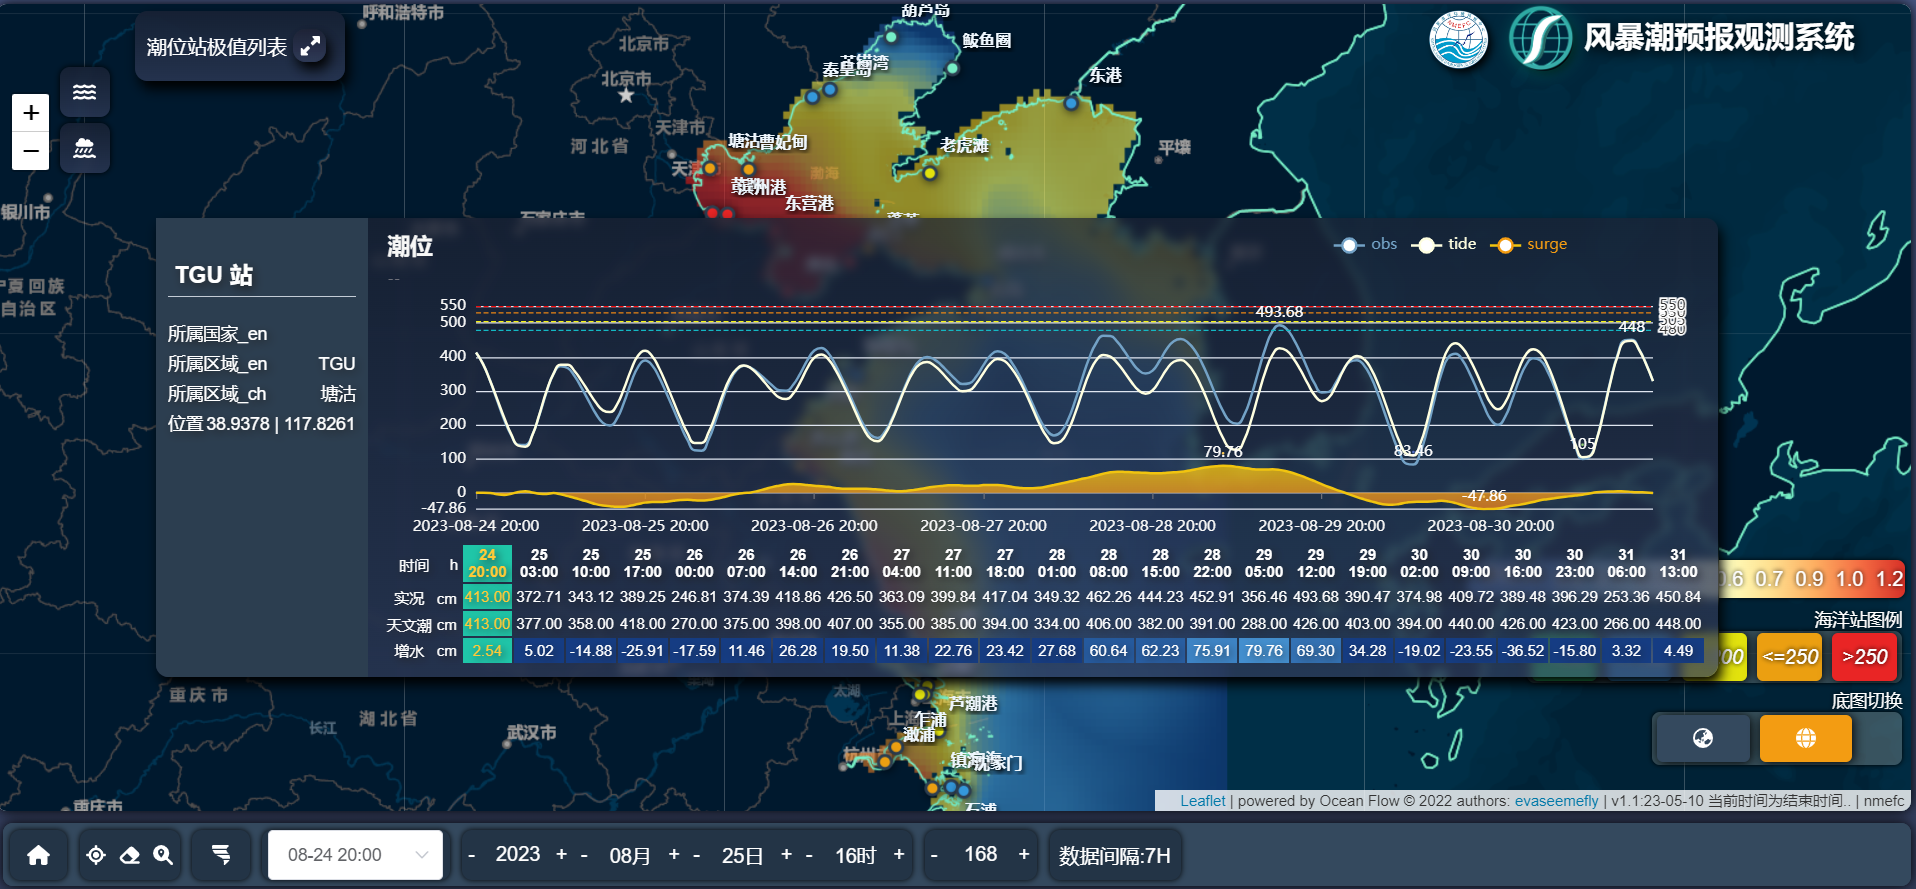Select the 25 03:00 time column header
Screen dimensions: 1916x889
539,563
